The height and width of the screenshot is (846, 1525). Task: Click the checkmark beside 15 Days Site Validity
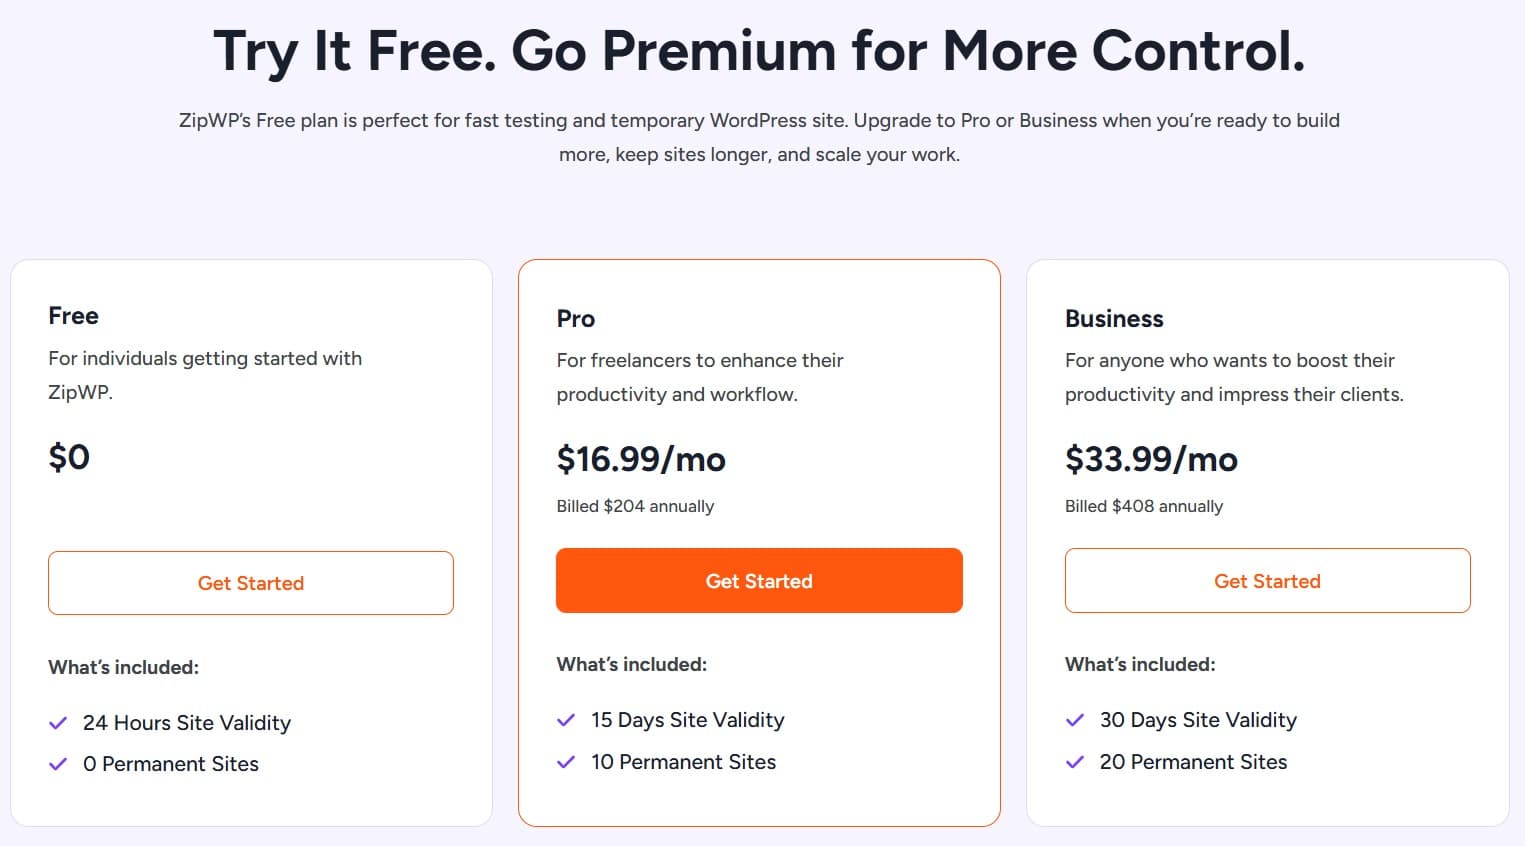565,720
